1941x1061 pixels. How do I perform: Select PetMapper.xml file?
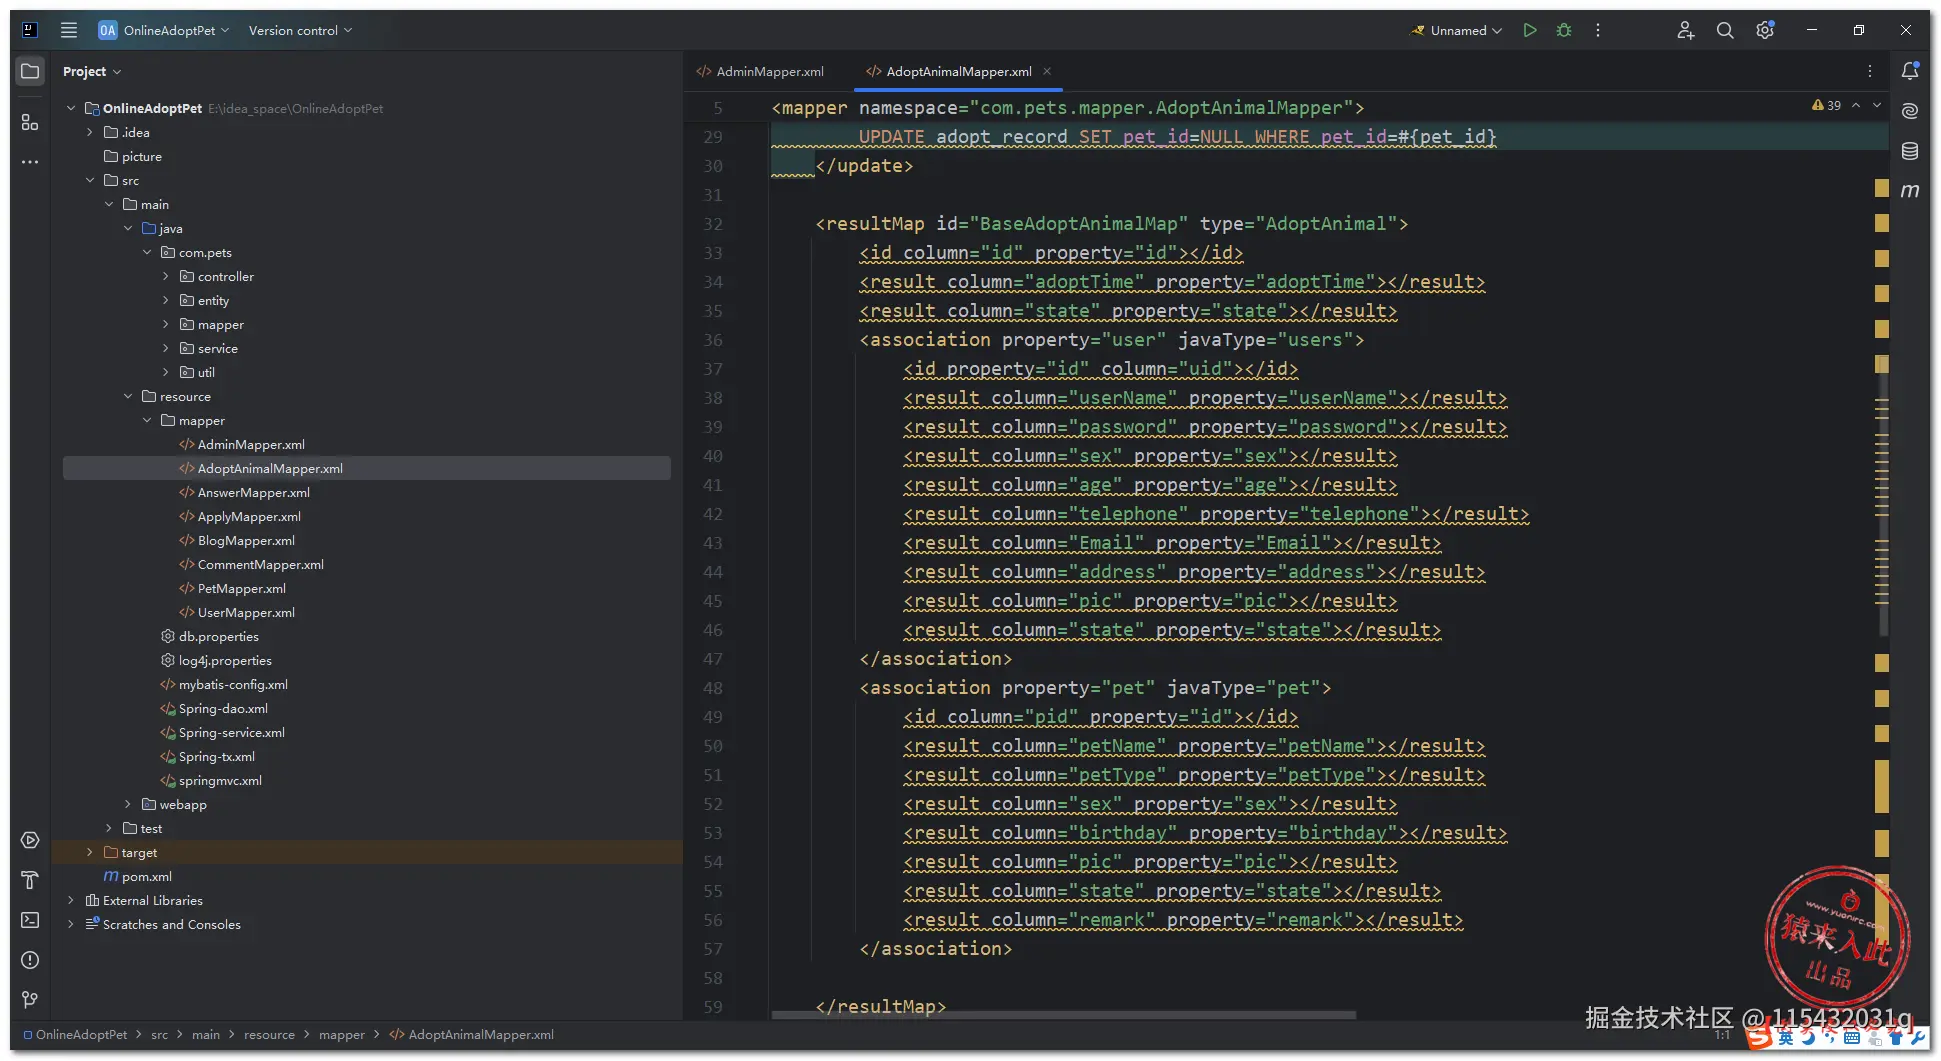click(x=241, y=588)
